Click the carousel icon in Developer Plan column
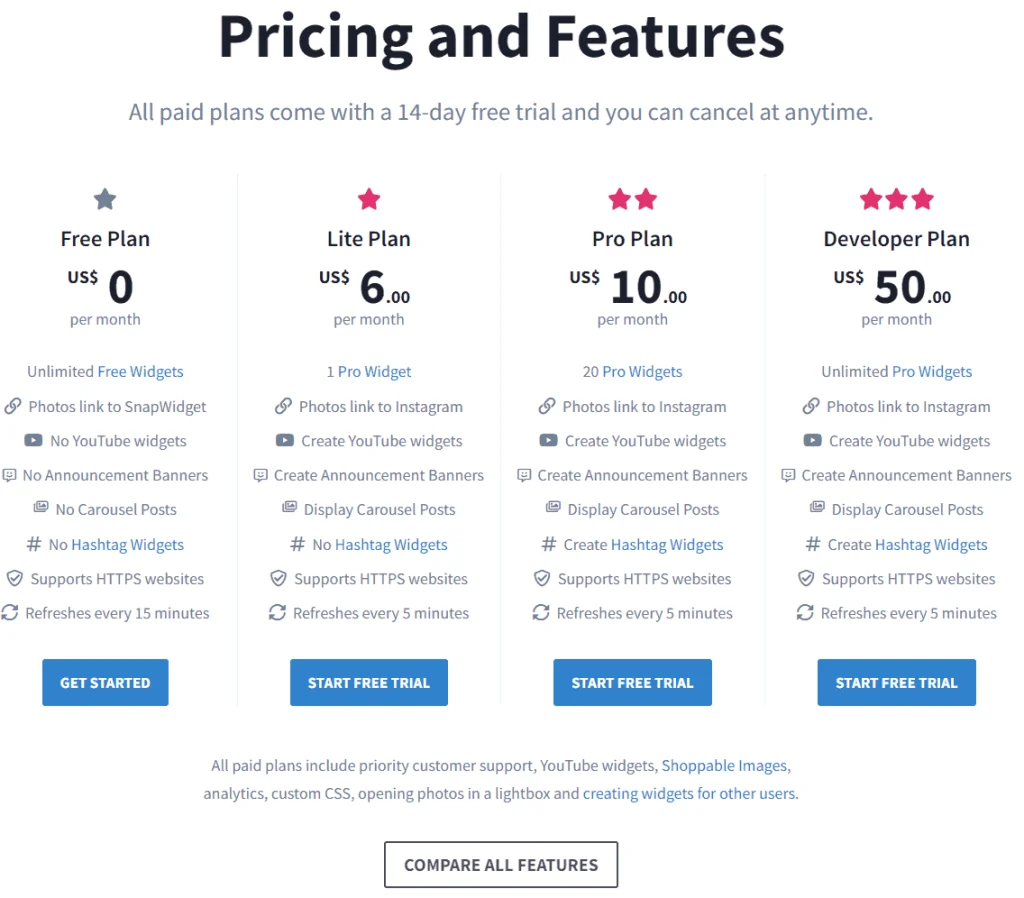1024x898 pixels. [x=817, y=509]
